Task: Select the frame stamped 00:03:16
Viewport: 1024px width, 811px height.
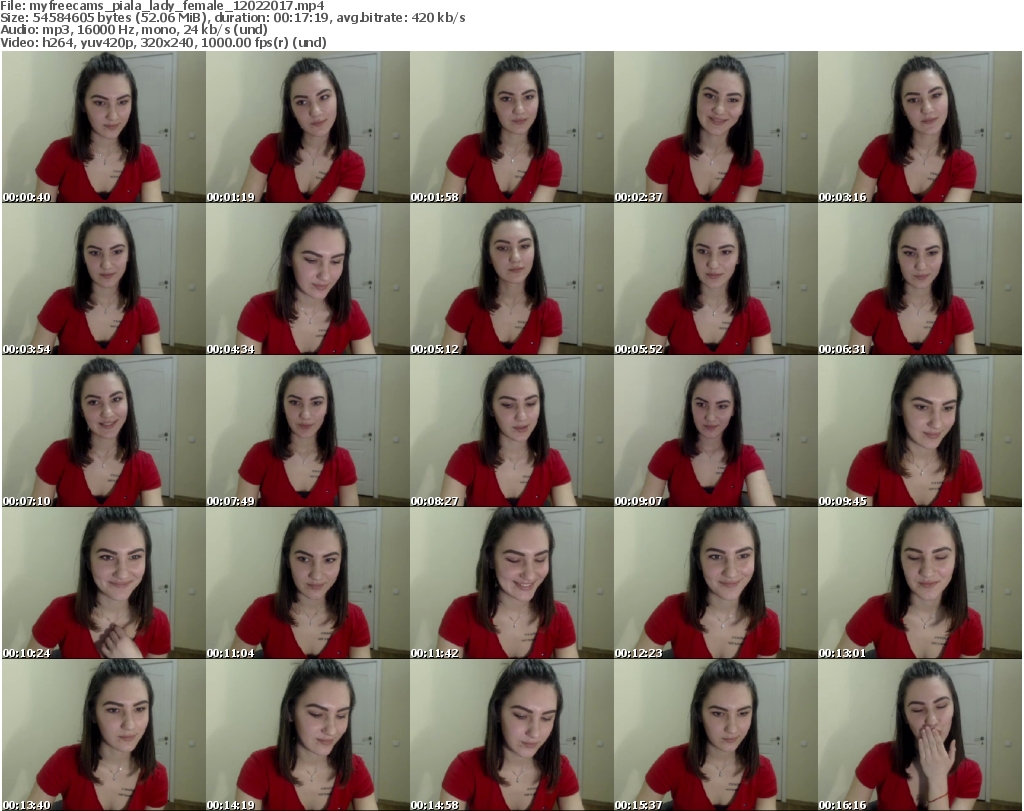Action: (920, 127)
